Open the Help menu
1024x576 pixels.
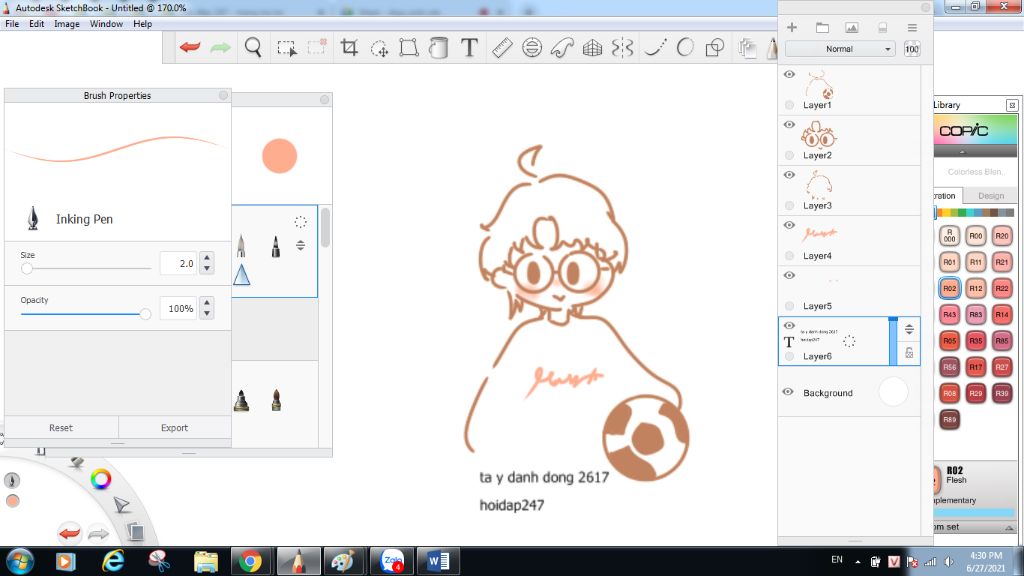(x=142, y=24)
